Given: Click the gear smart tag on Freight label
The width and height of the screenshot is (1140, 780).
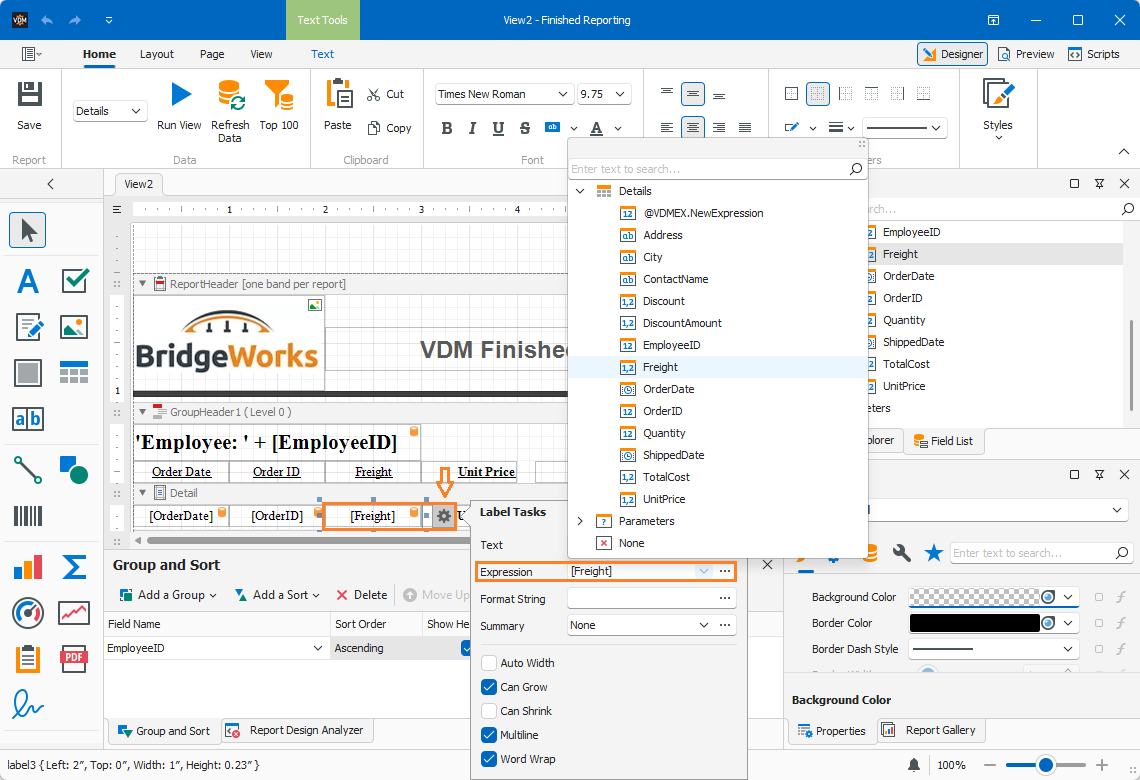Looking at the screenshot, I should point(443,516).
